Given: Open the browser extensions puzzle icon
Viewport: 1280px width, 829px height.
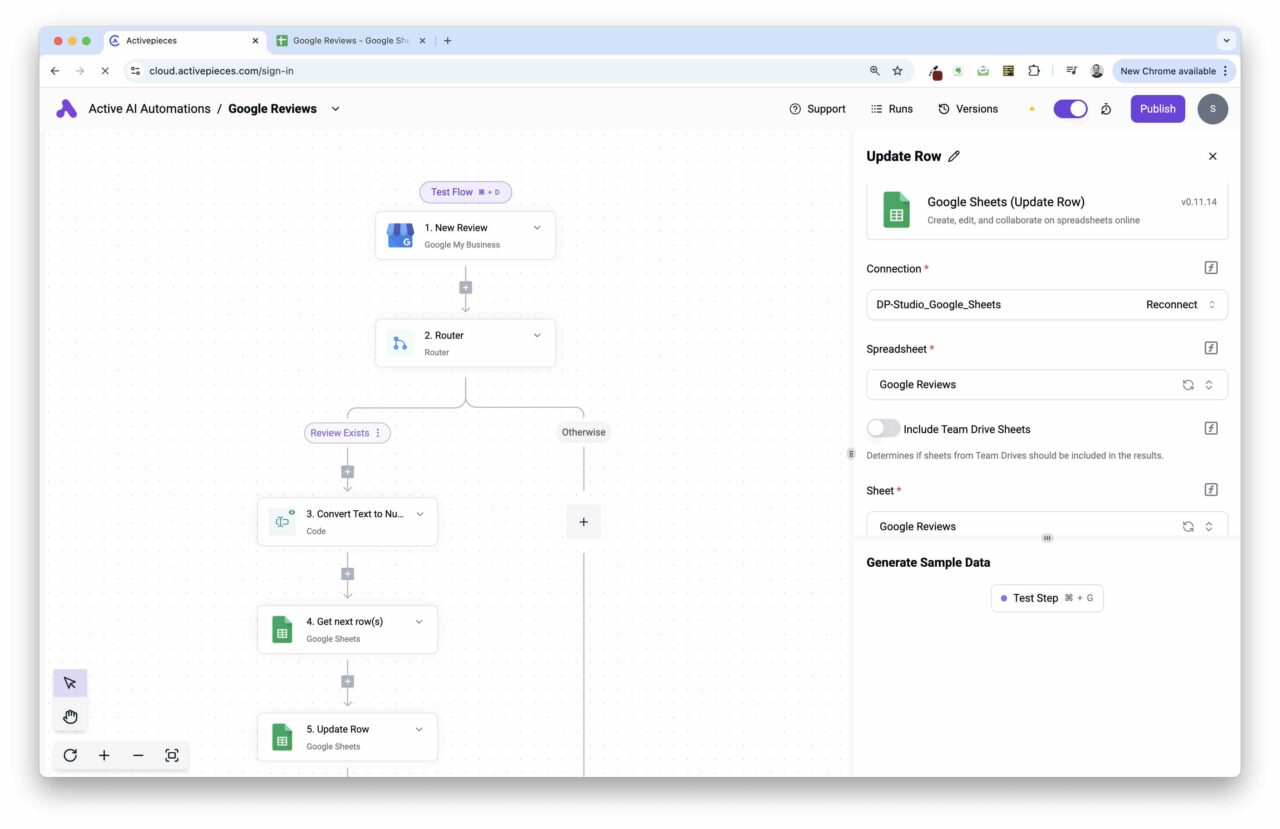Looking at the screenshot, I should pyautogui.click(x=1034, y=71).
